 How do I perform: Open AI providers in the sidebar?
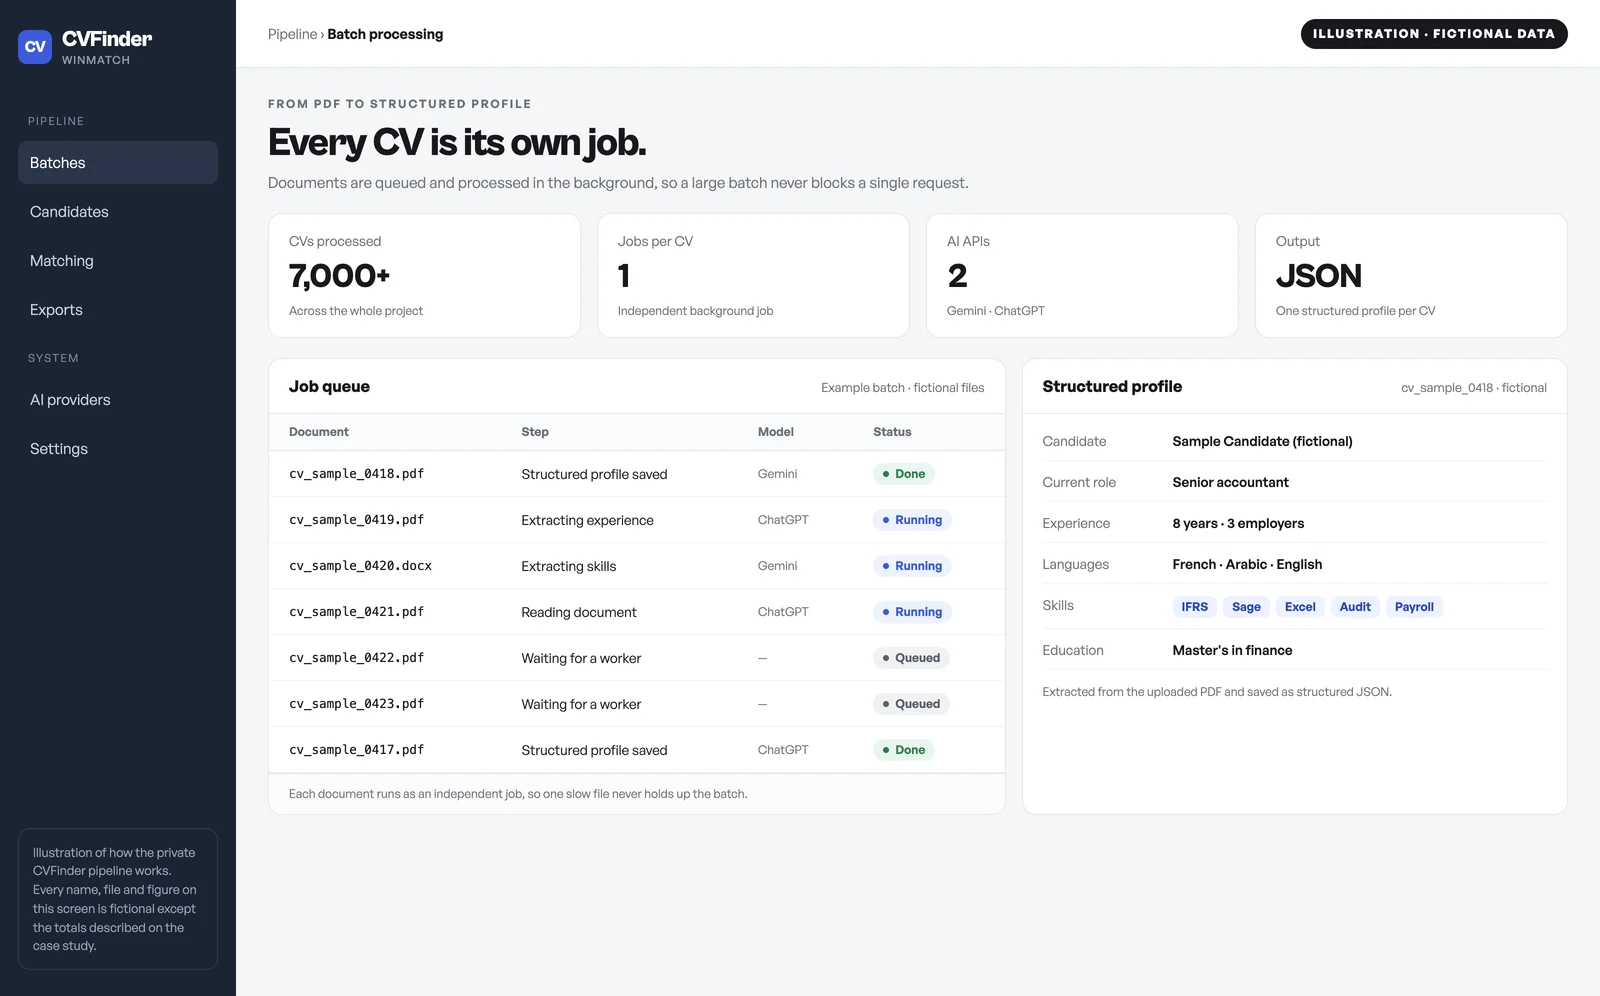click(x=118, y=399)
